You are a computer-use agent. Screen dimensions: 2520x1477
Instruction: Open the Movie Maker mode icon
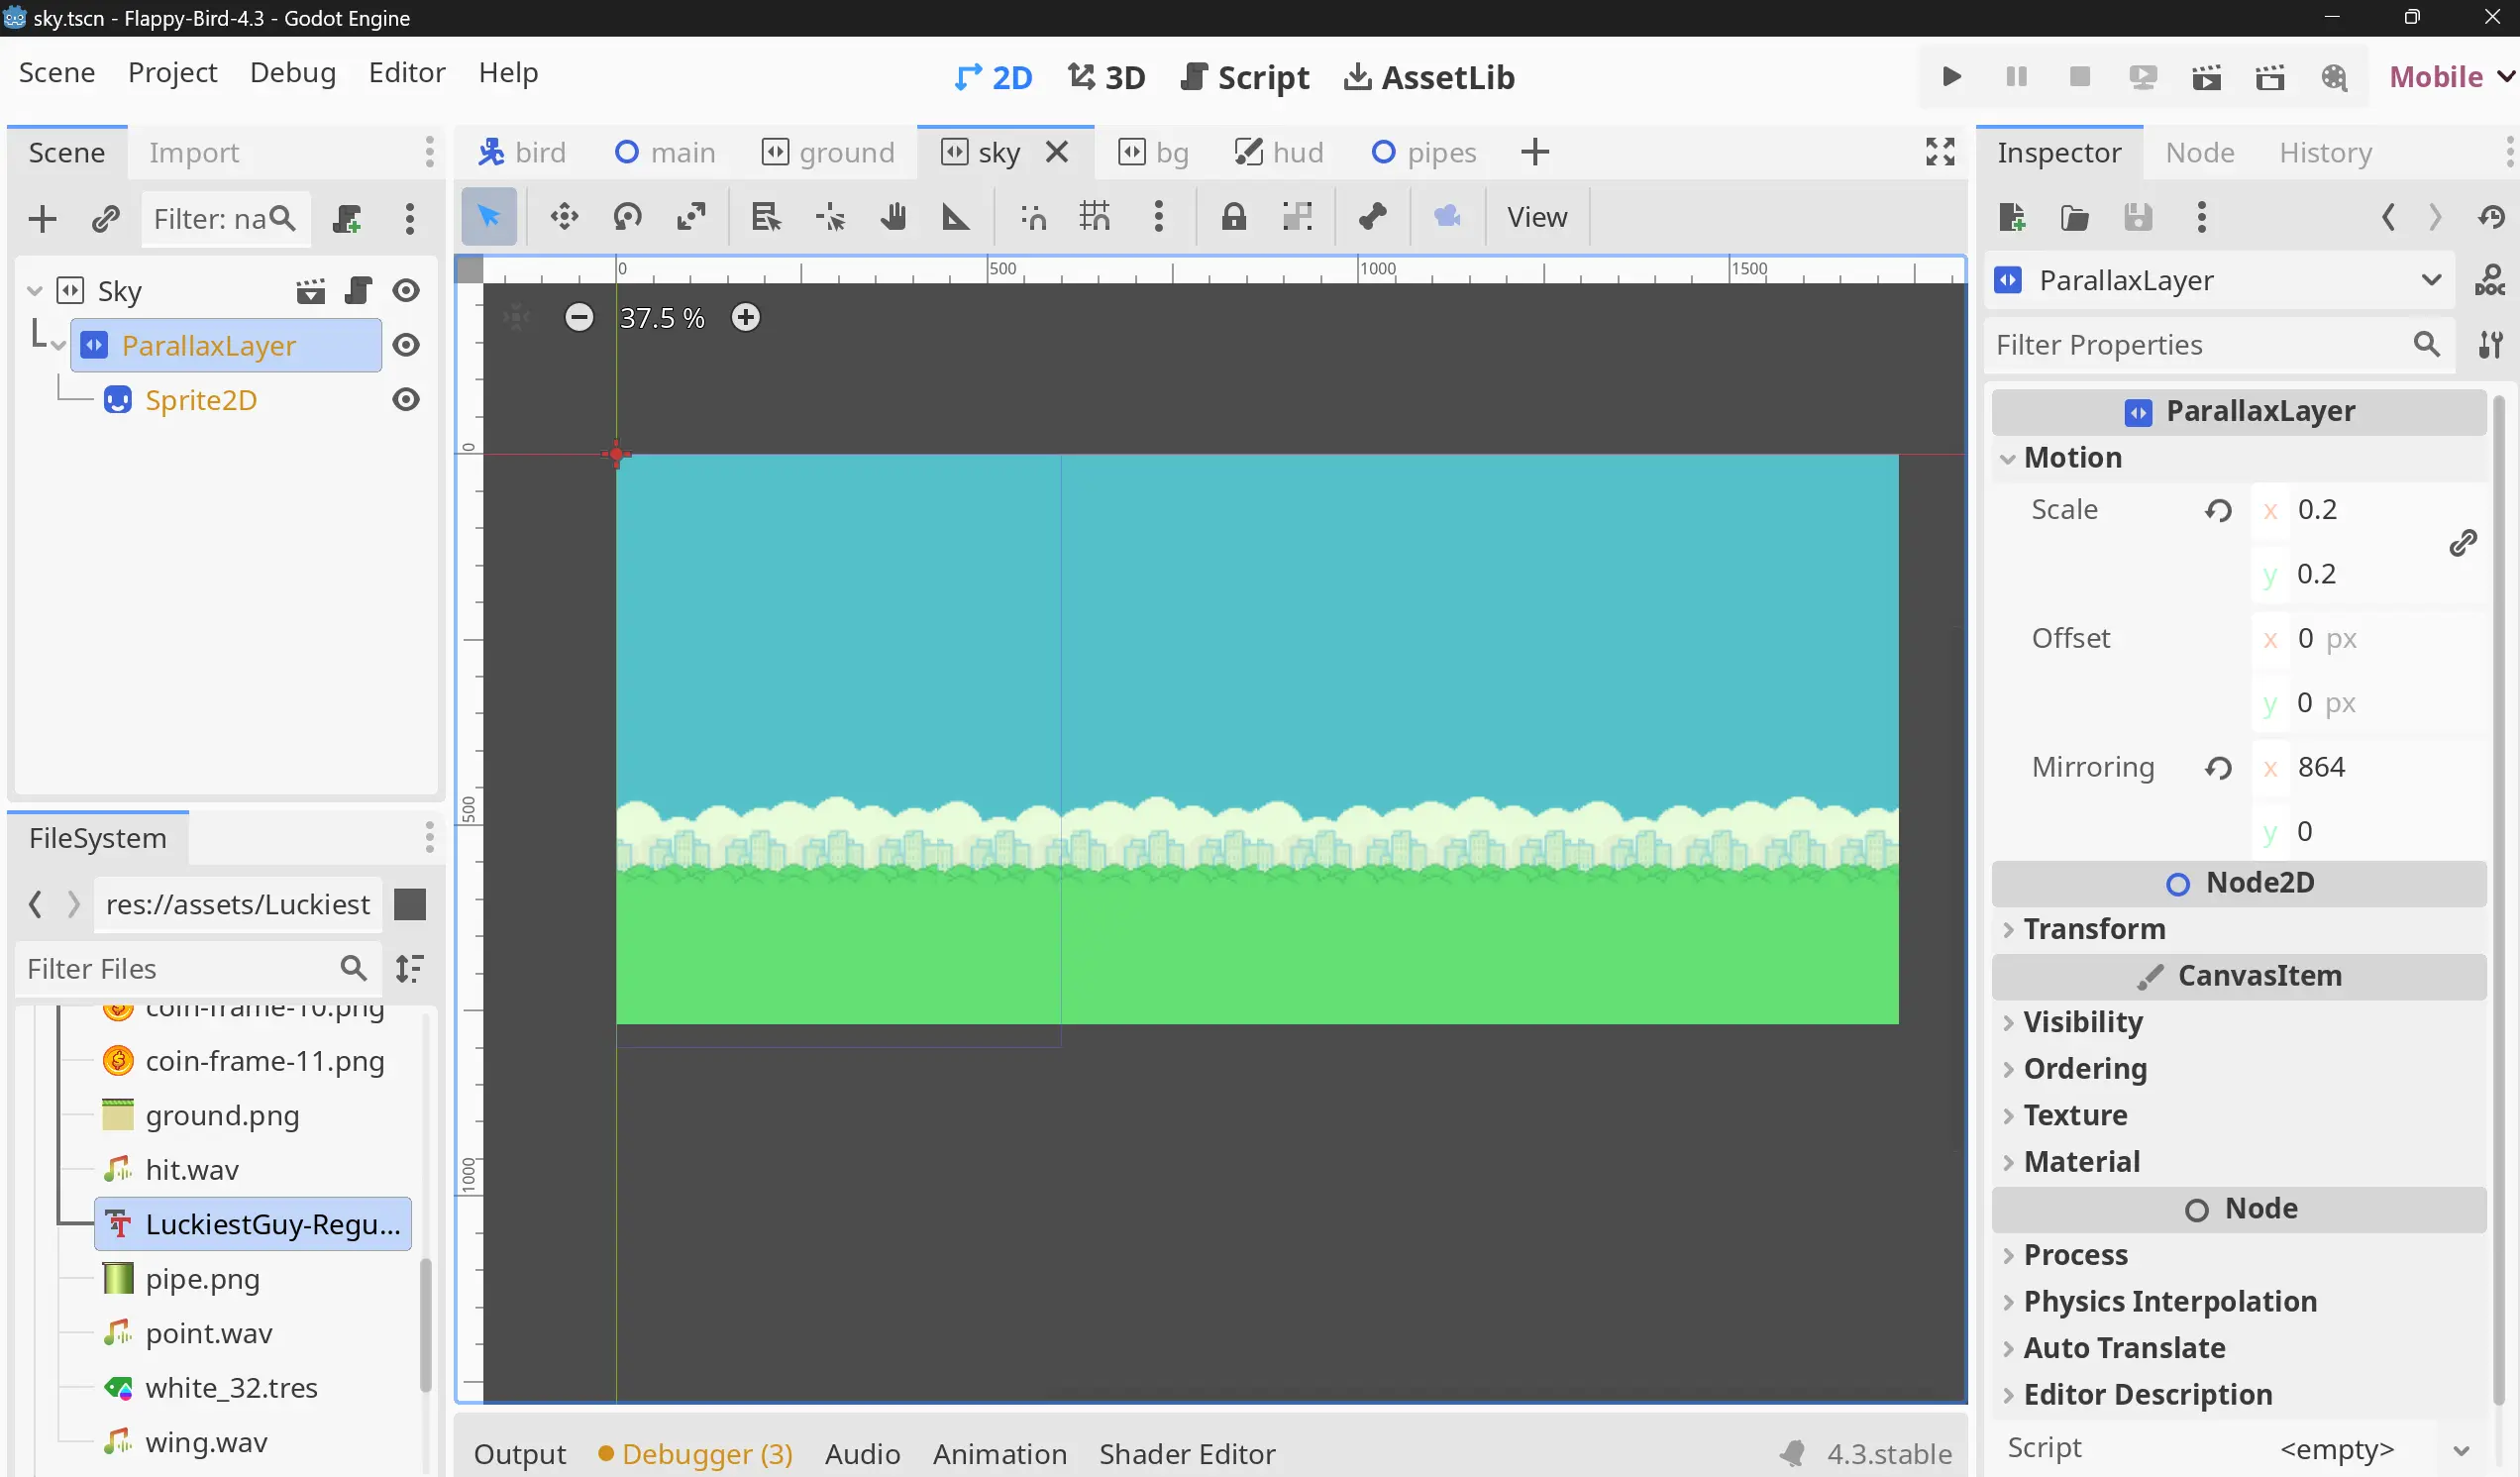[x=2334, y=77]
